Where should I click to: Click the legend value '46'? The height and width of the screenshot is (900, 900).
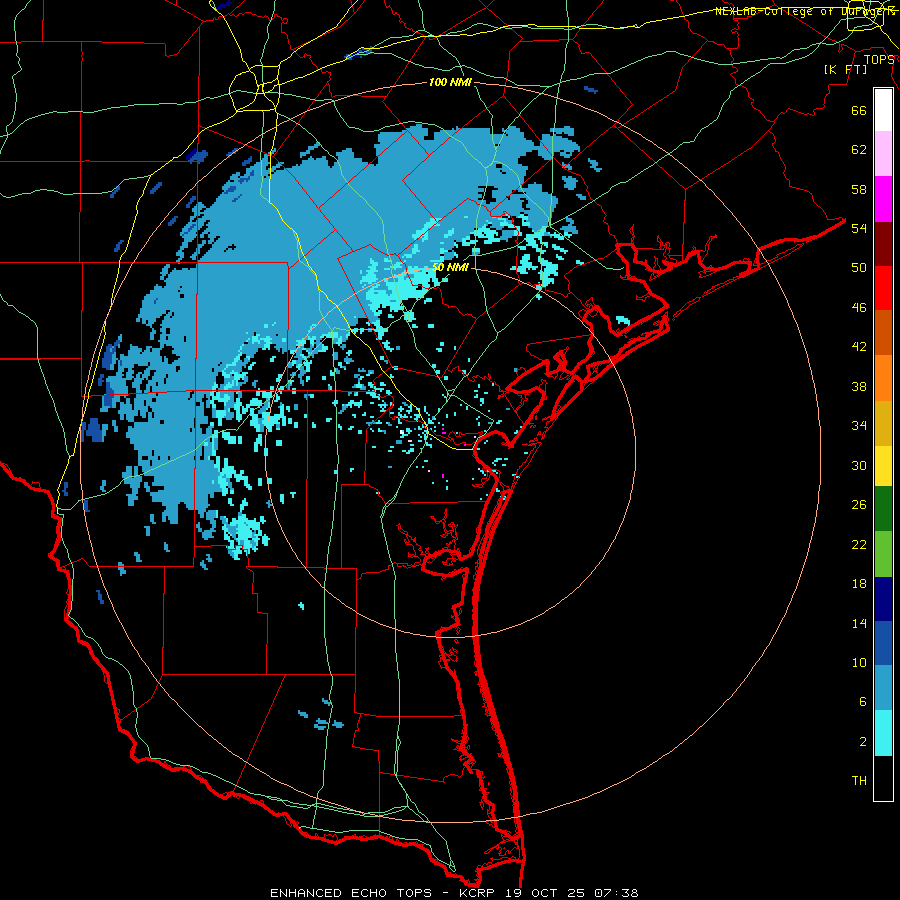859,308
